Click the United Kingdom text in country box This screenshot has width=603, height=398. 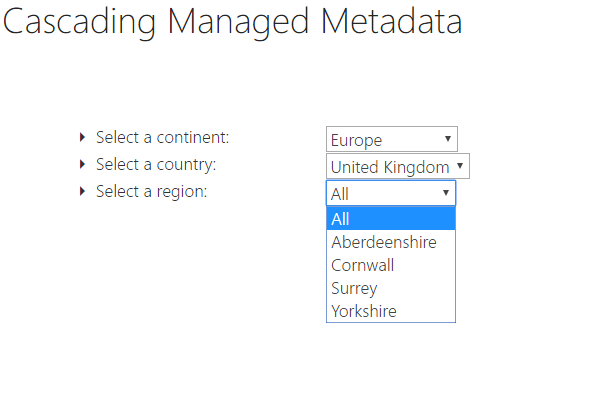coord(390,167)
